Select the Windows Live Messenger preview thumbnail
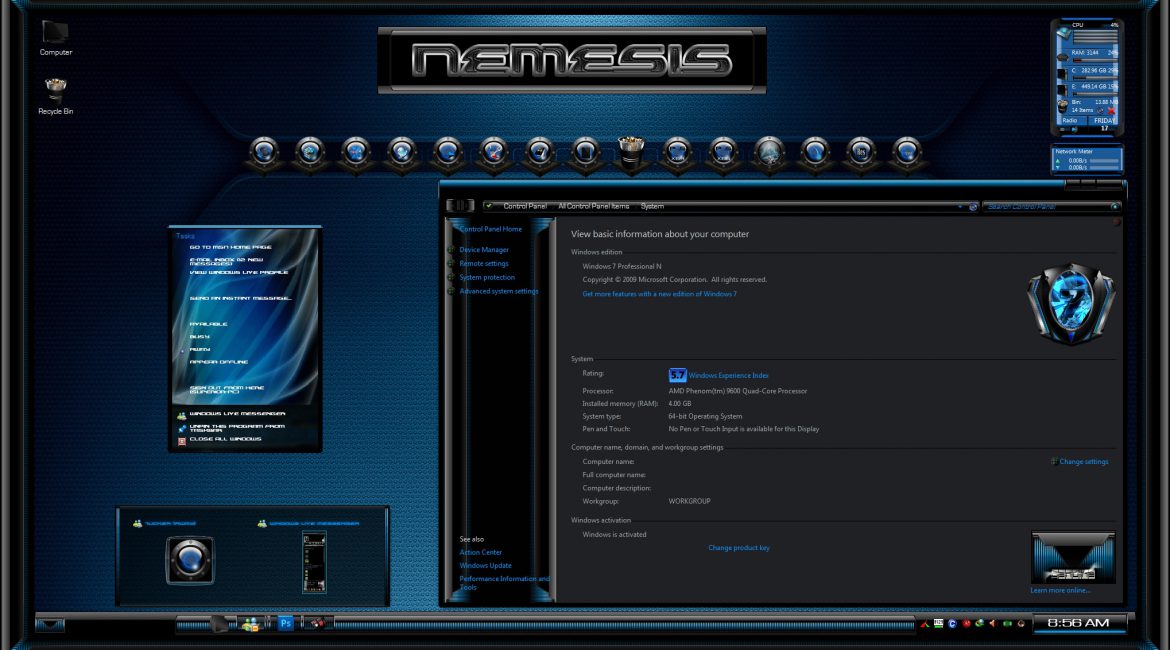Screen dimensions: 1170x650 (314, 562)
